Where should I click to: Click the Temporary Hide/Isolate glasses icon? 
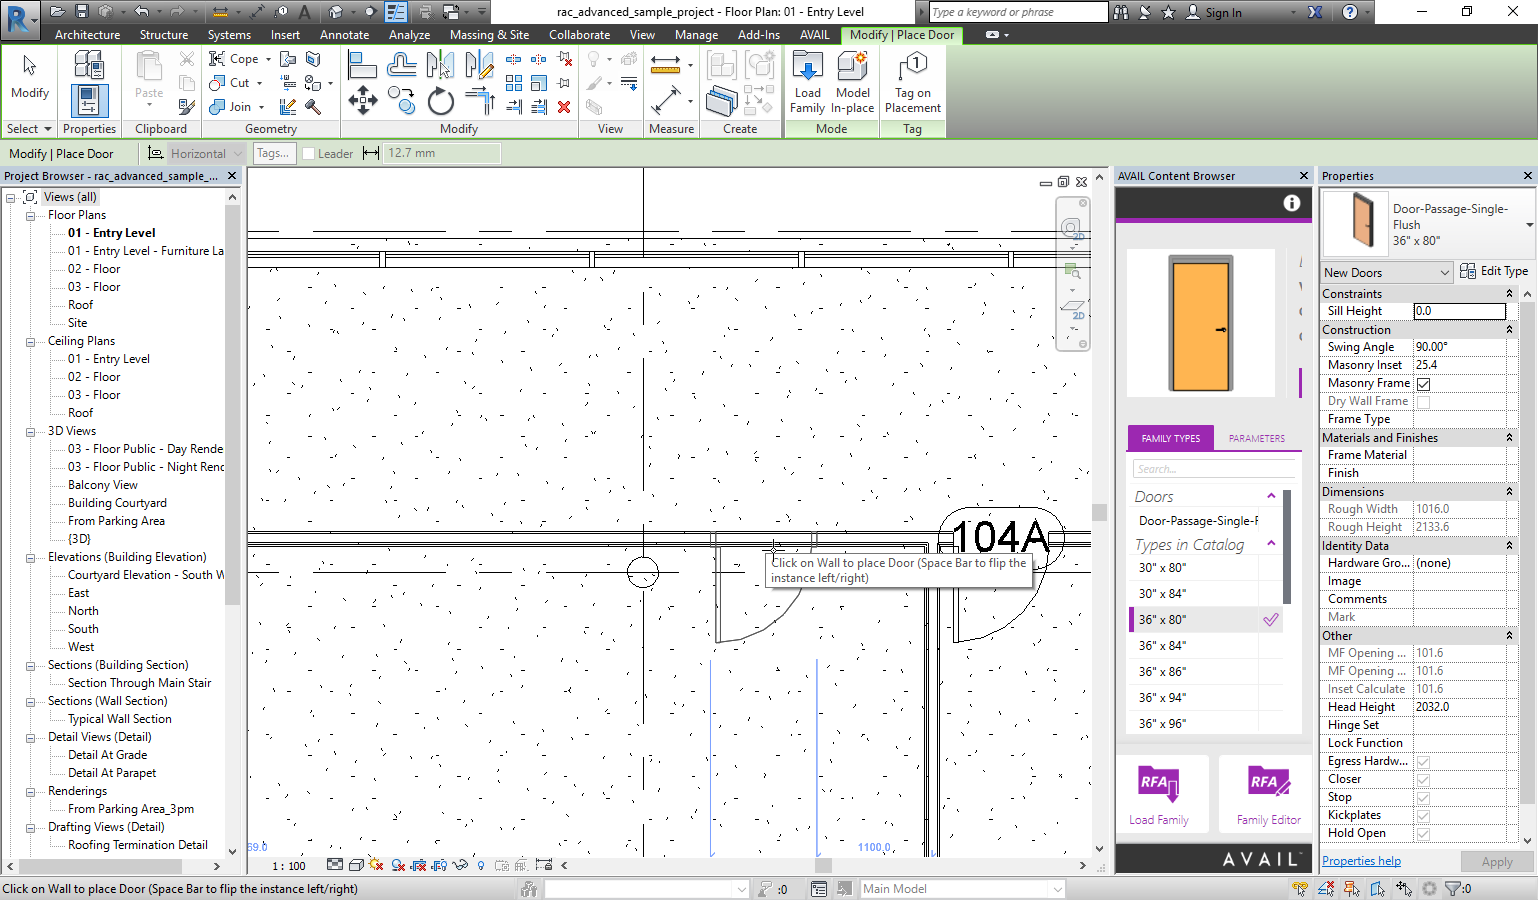pyautogui.click(x=458, y=866)
